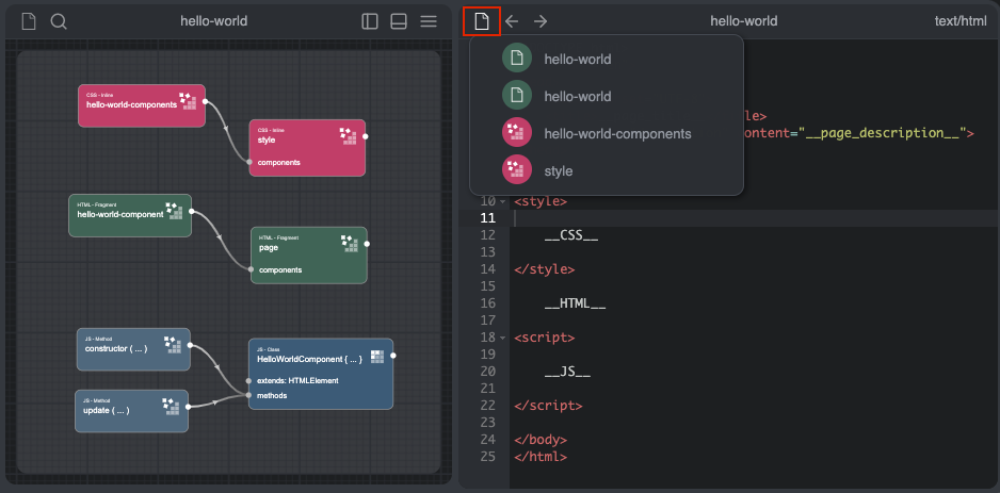This screenshot has width=1000, height=493.
Task: Pick the style entry in the file dropdown
Action: tap(558, 171)
